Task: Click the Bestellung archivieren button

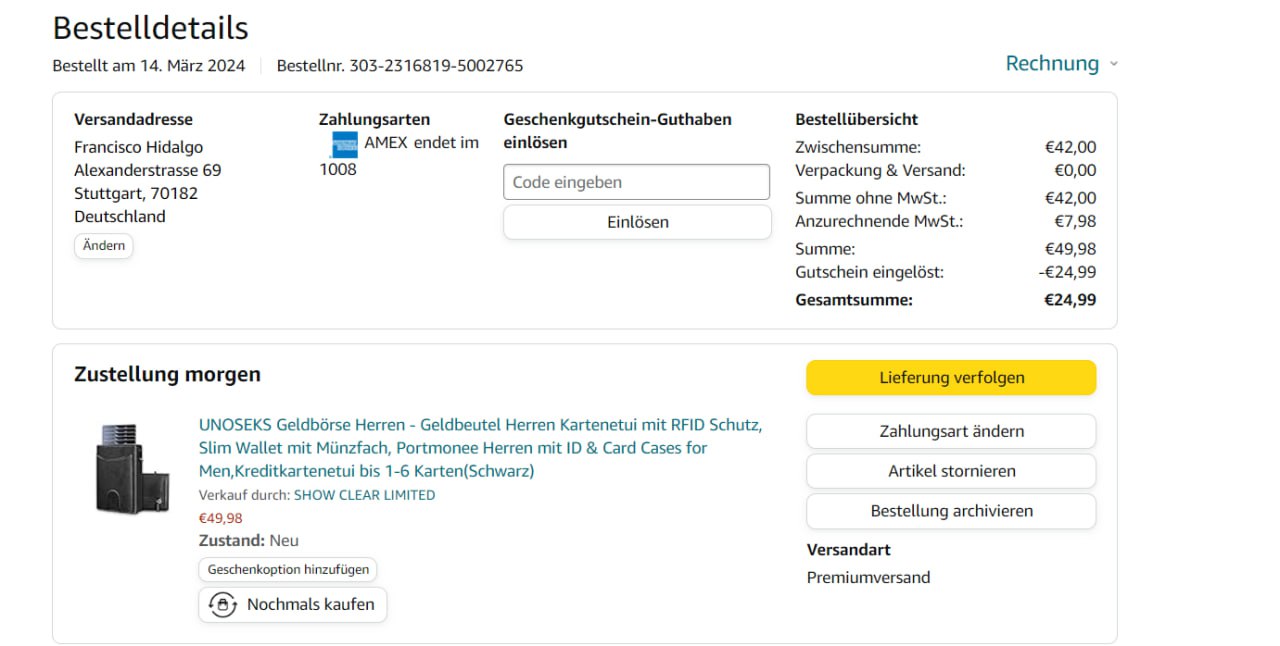Action: click(x=951, y=511)
